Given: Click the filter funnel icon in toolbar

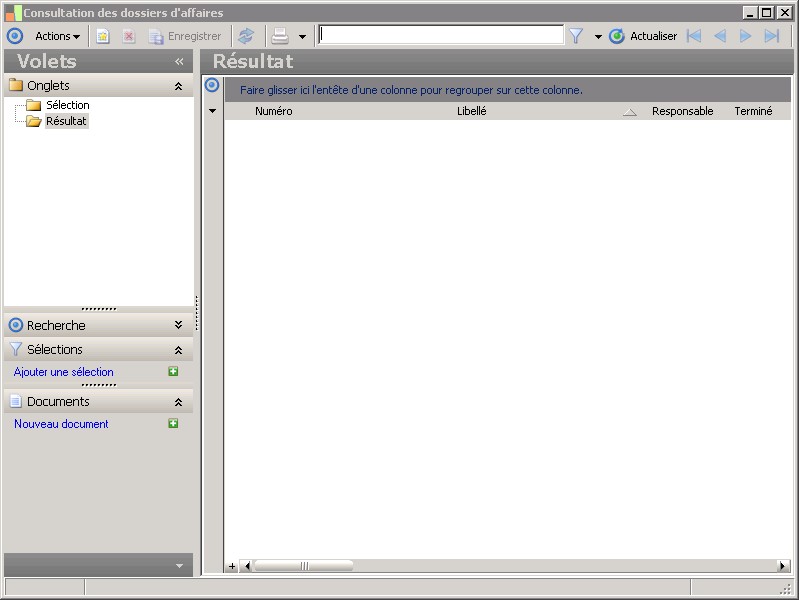Looking at the screenshot, I should point(576,36).
